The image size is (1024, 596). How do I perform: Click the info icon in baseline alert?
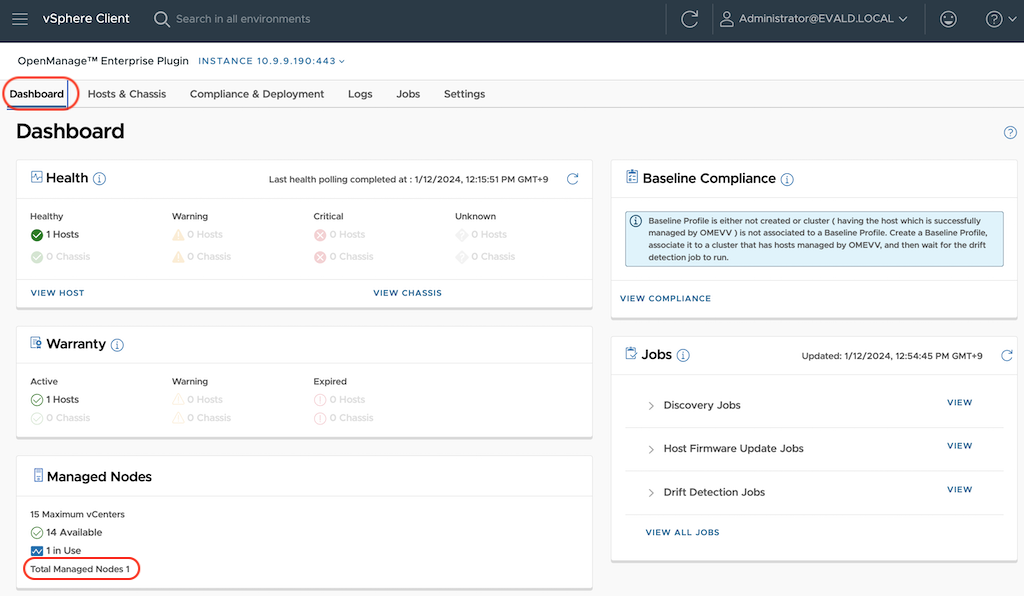coord(635,221)
